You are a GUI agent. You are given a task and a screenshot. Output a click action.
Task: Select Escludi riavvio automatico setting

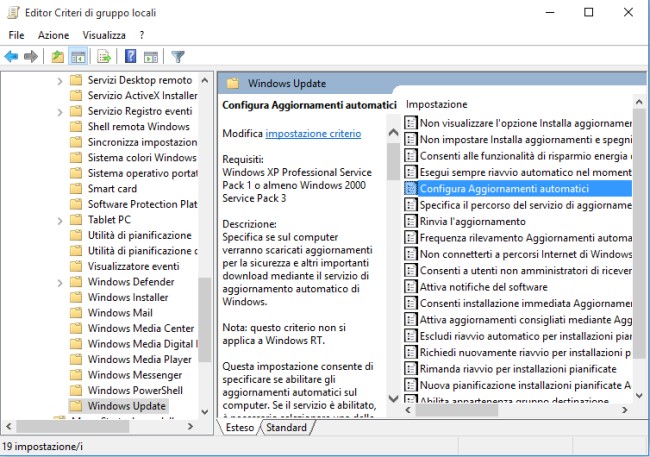[526, 336]
